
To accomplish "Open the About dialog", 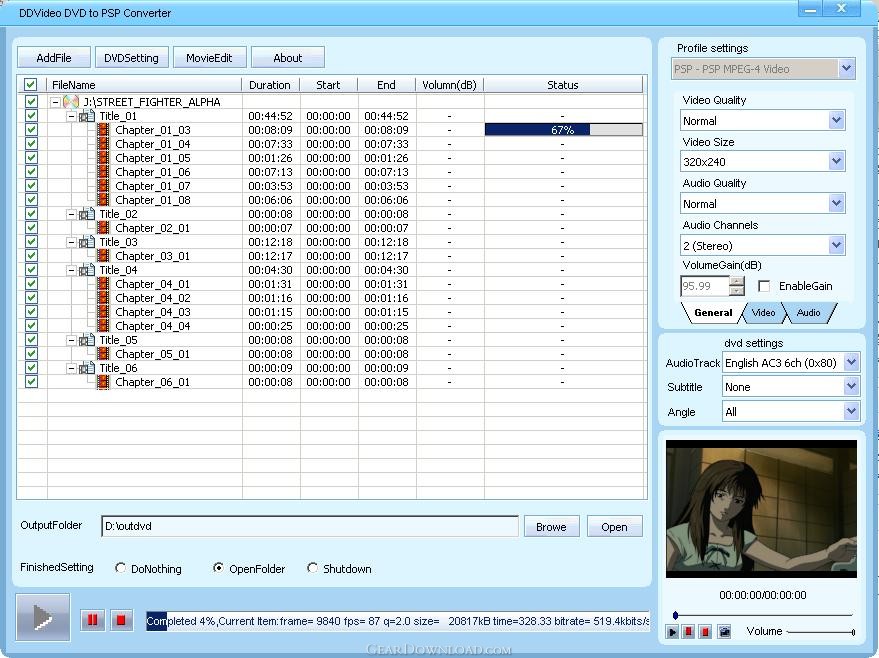I will tap(288, 57).
